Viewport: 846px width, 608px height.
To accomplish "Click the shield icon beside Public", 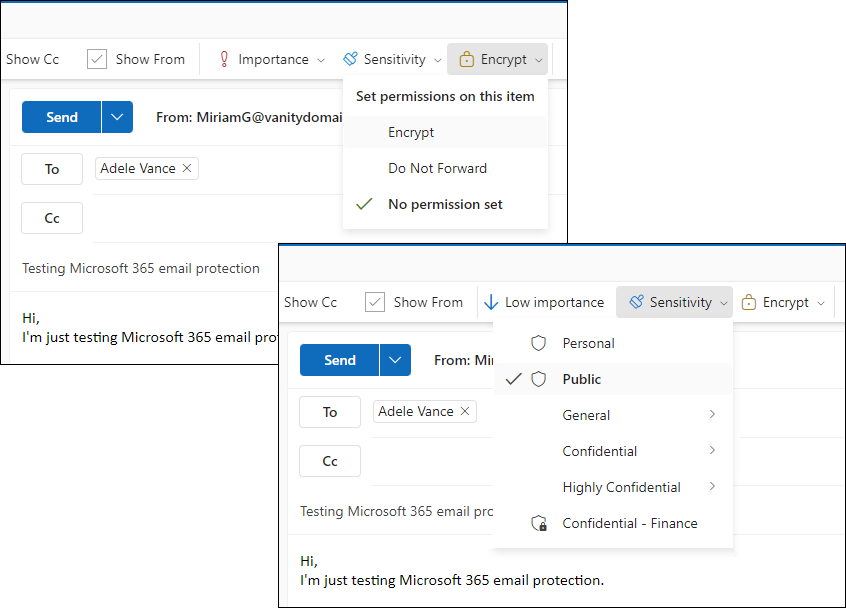I will [x=538, y=379].
